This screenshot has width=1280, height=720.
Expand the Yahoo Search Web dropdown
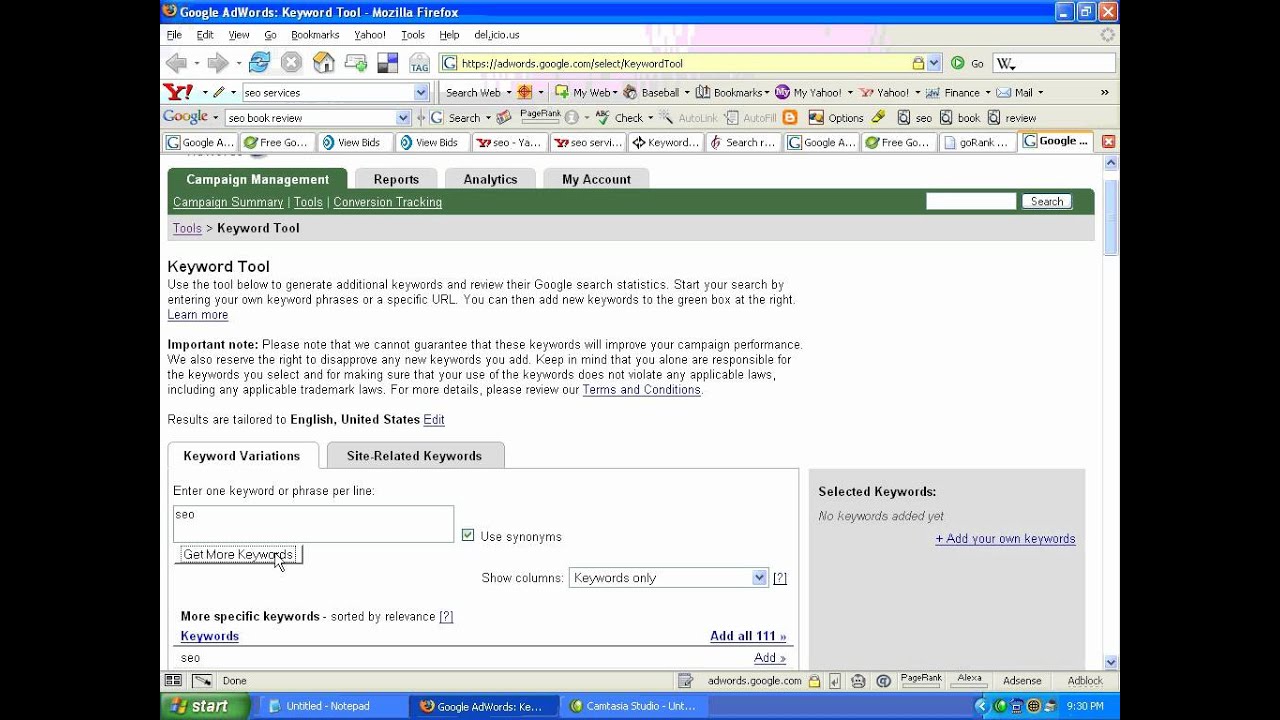pos(509,92)
